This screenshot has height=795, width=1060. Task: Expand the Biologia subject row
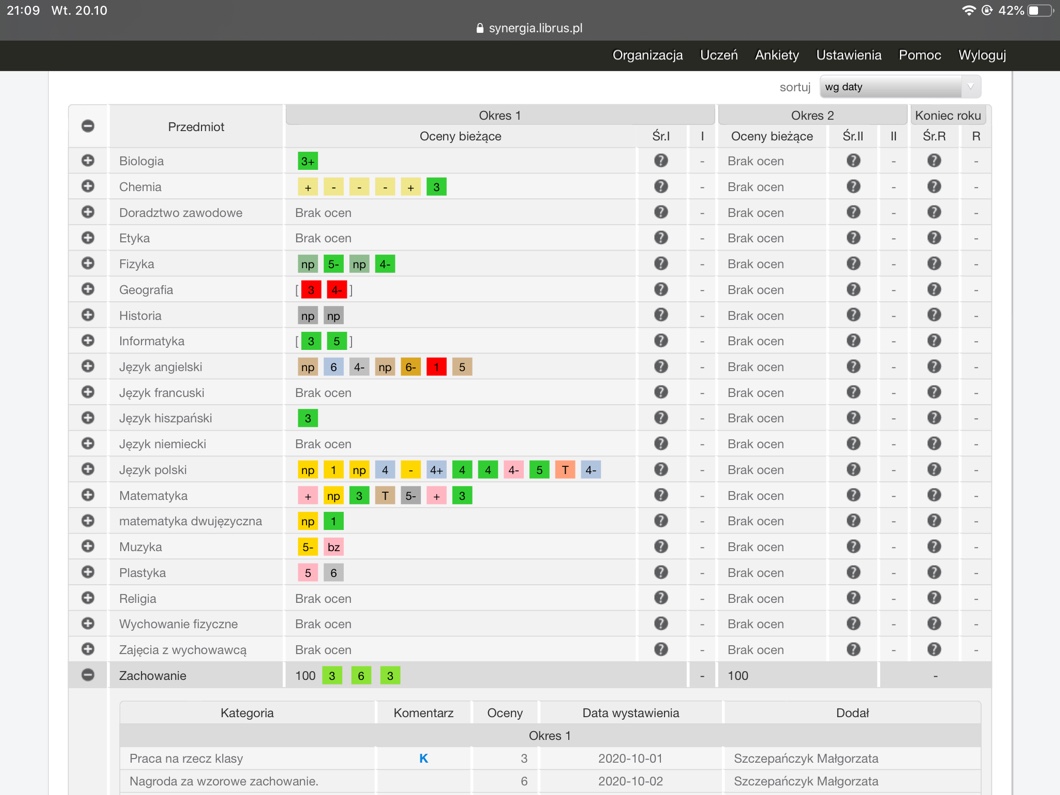tap(88, 161)
